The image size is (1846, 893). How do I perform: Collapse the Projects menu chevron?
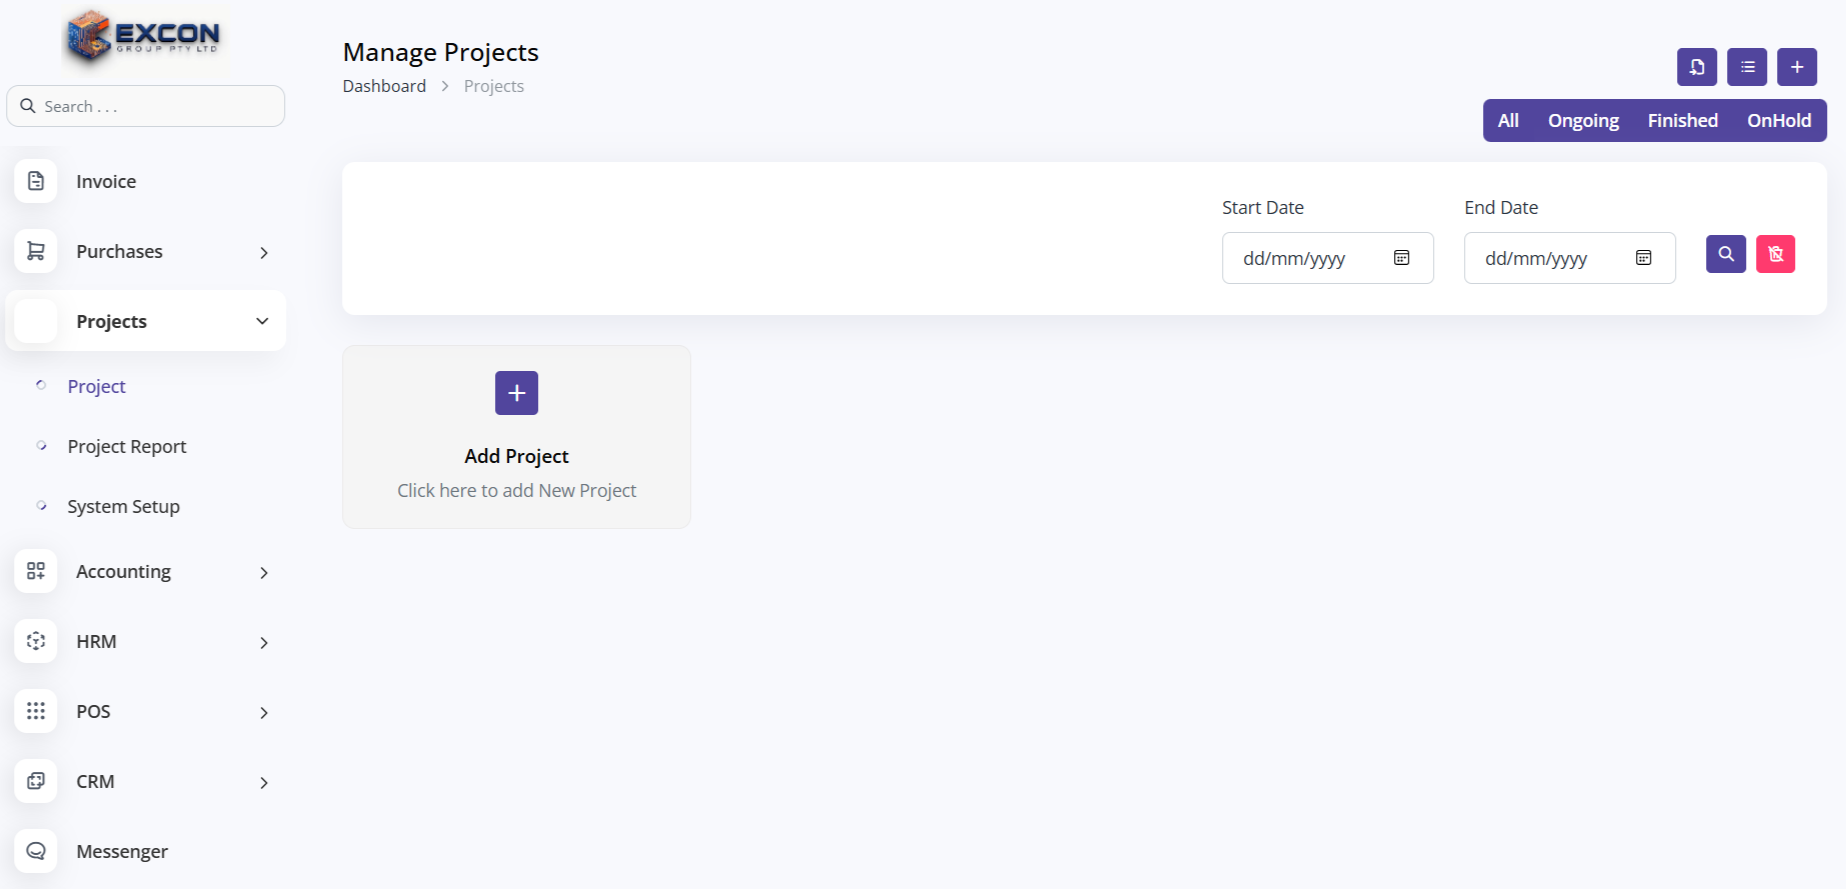tap(262, 321)
